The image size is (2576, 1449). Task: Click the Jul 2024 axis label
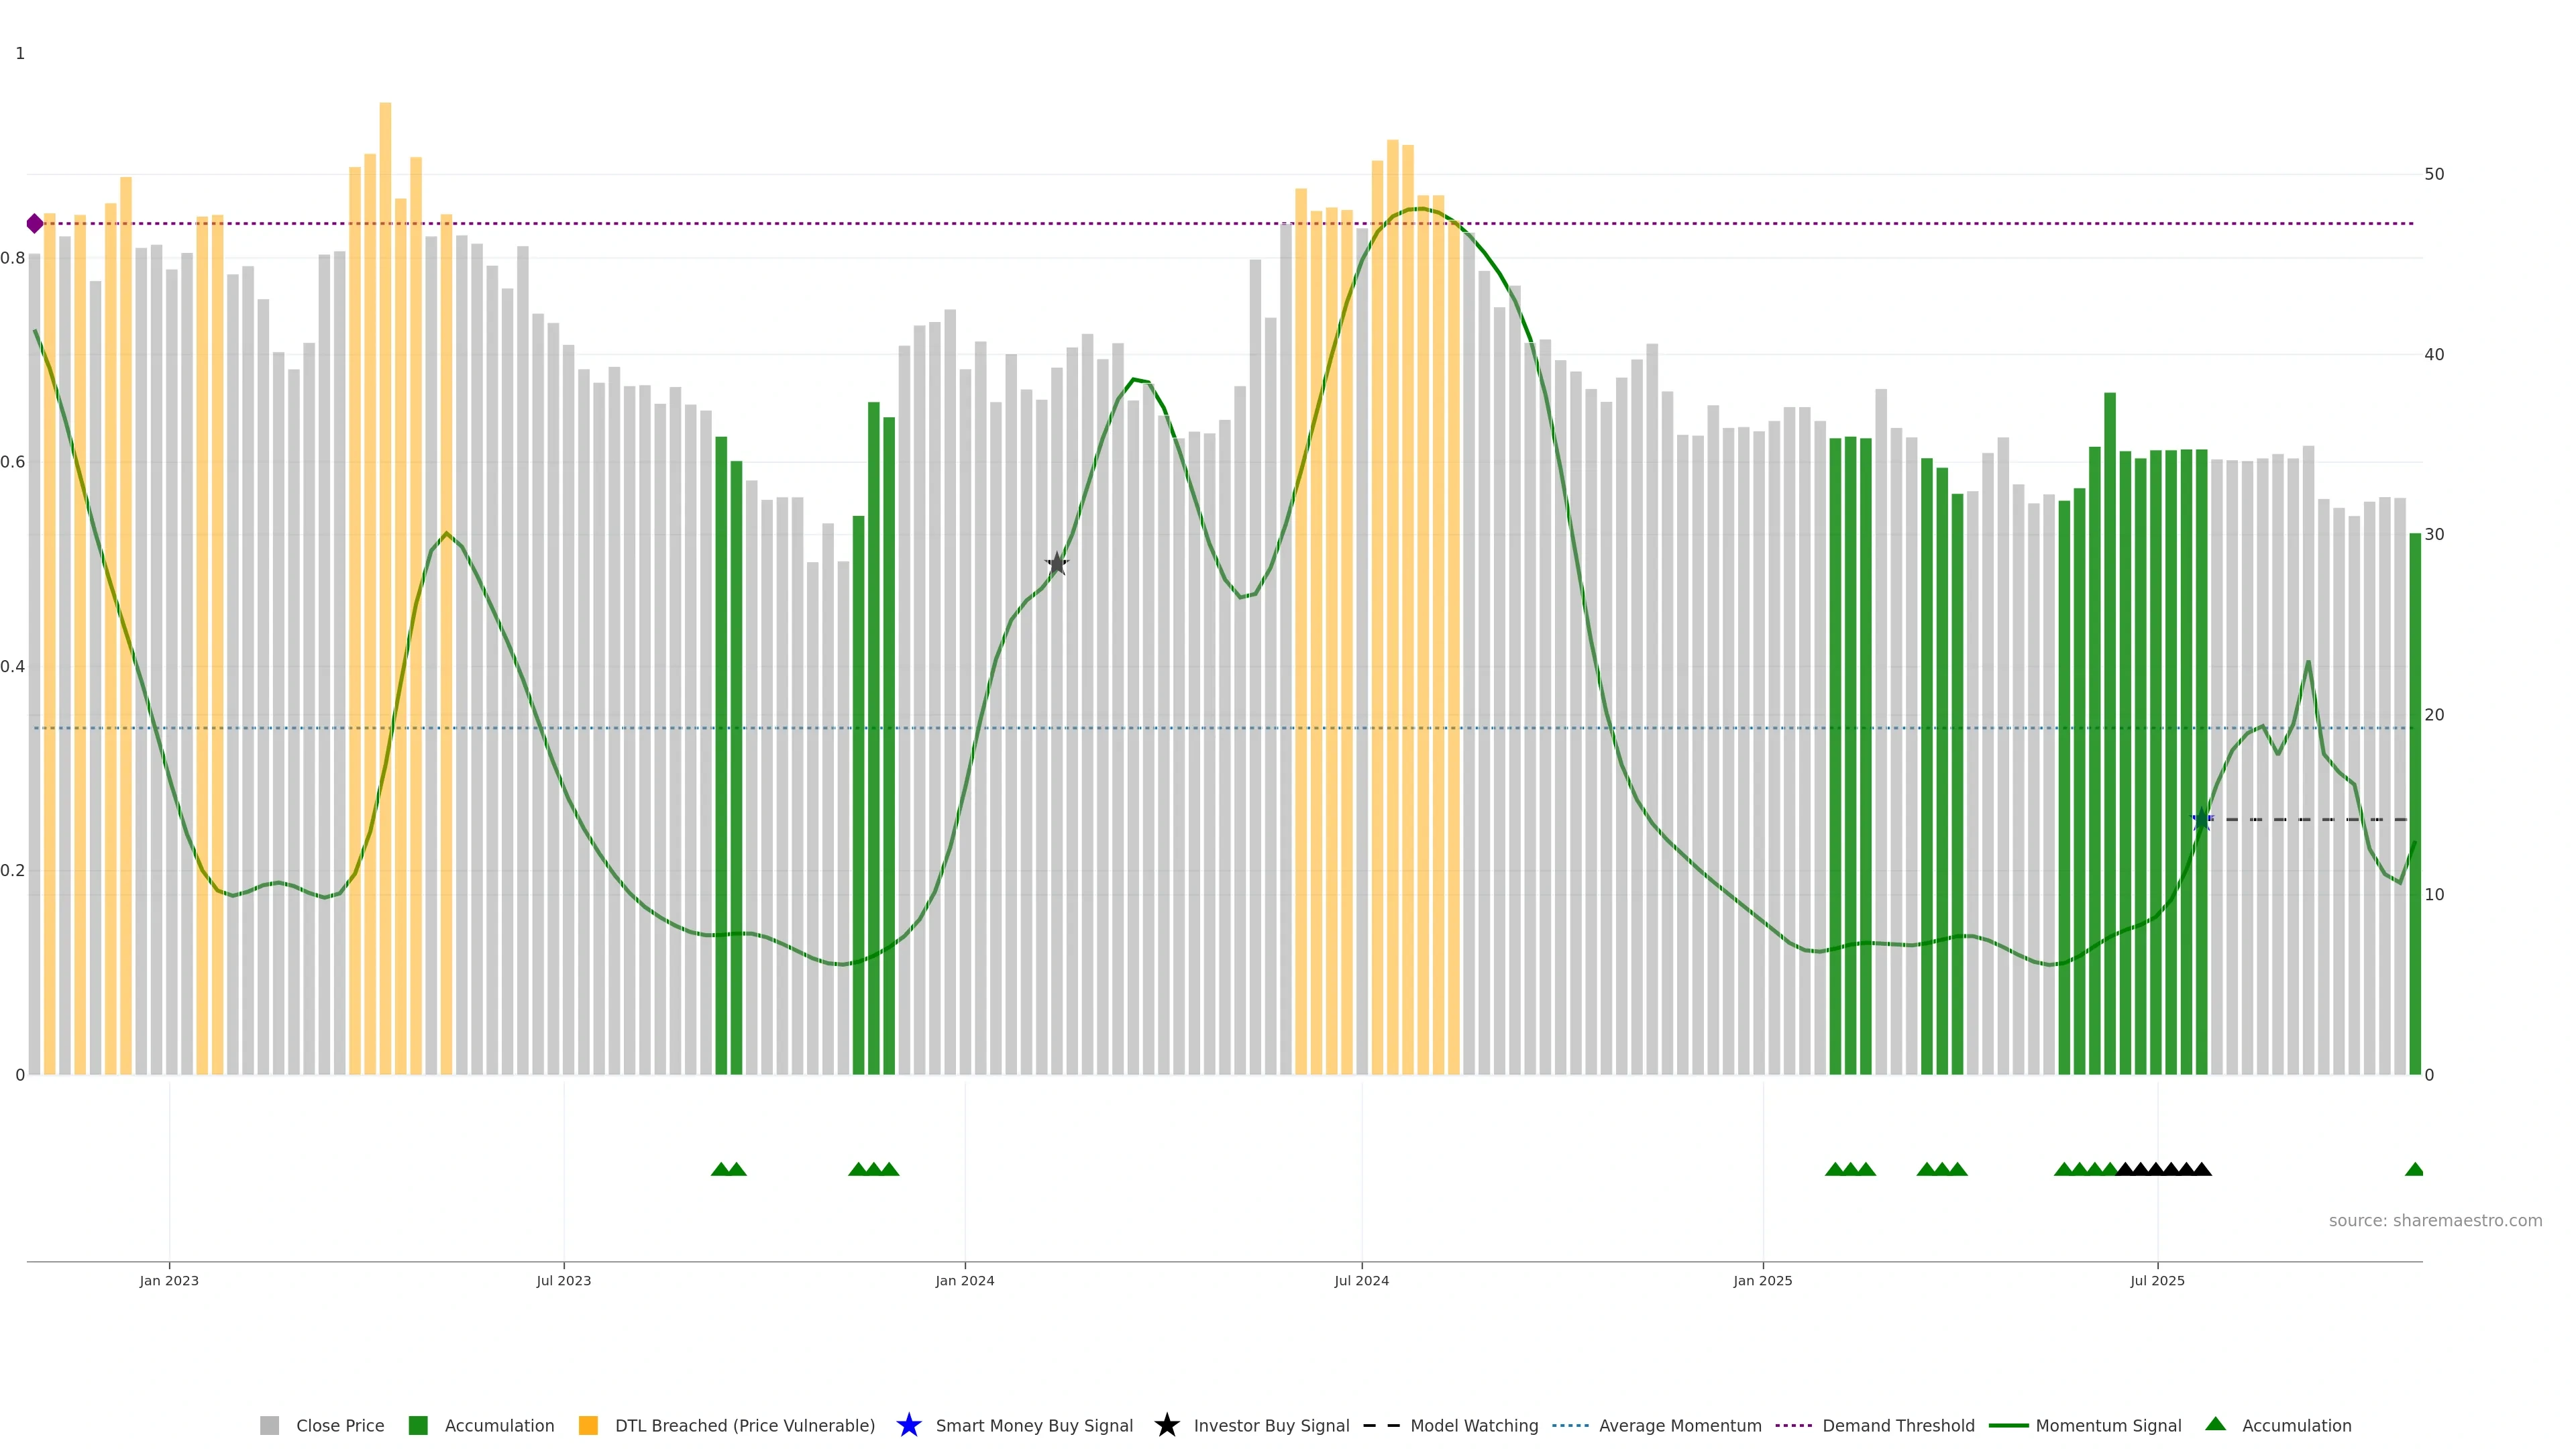pyautogui.click(x=1361, y=1280)
